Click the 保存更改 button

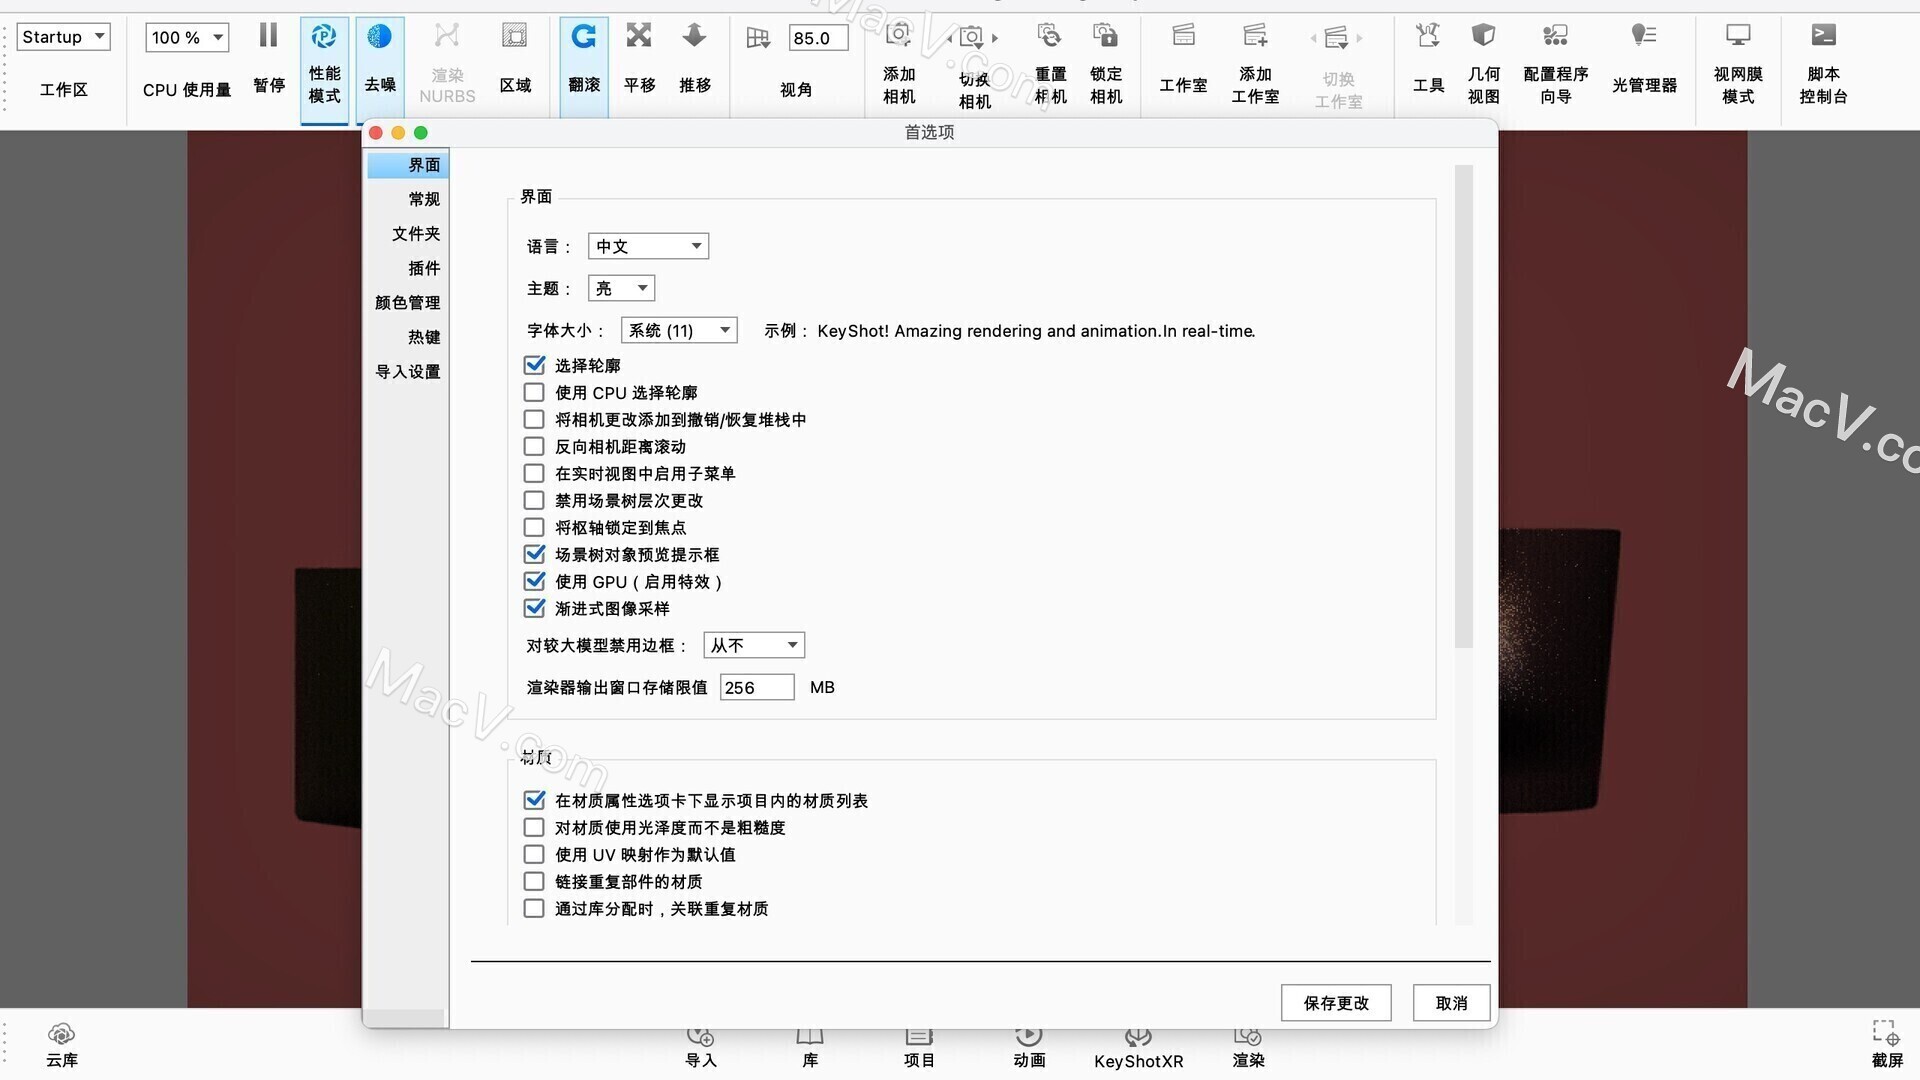[1336, 1002]
